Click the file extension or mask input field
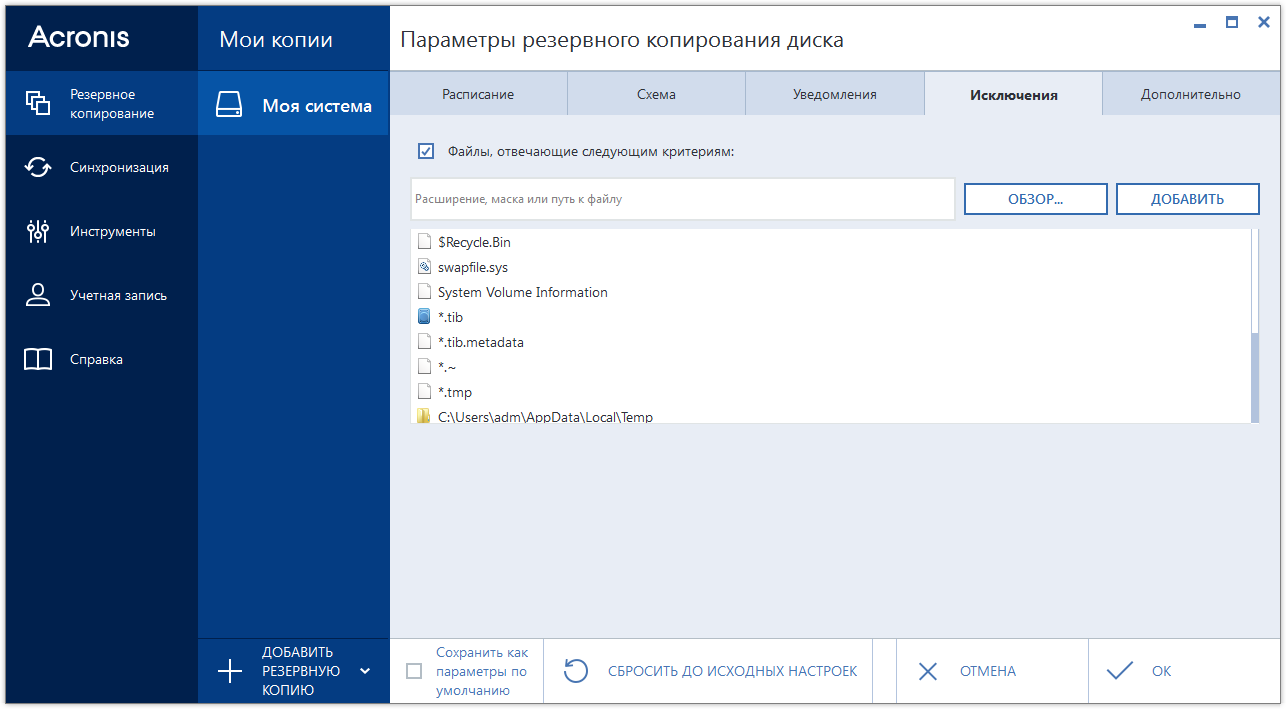 [x=683, y=199]
